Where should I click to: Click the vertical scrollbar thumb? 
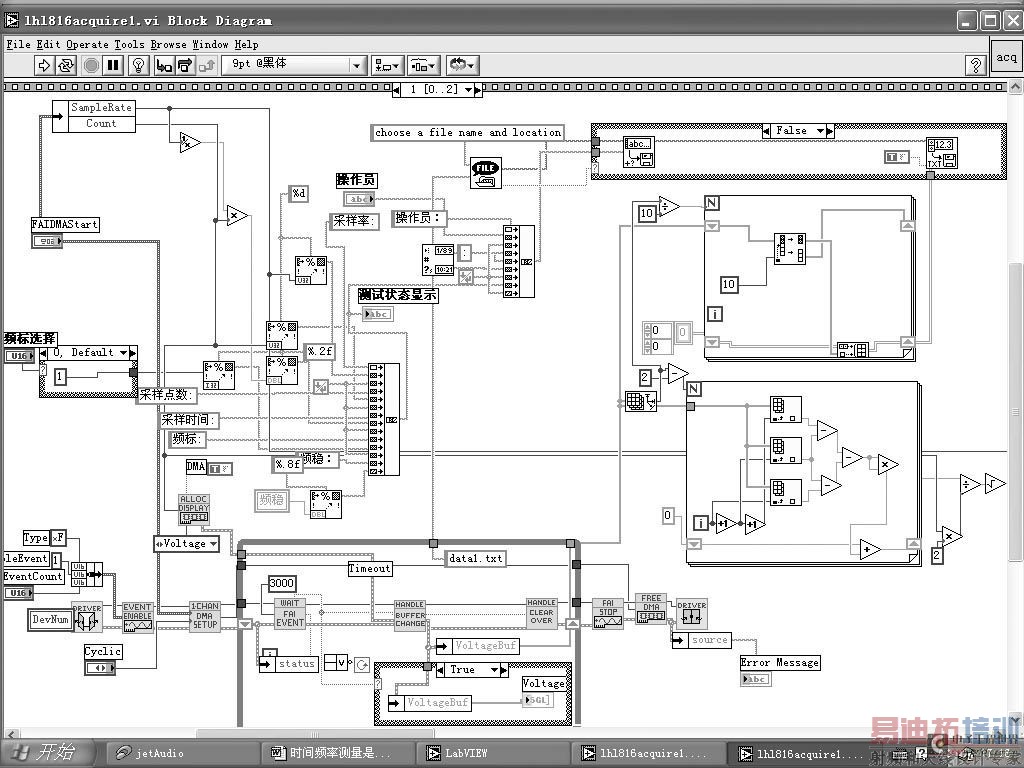[1015, 410]
